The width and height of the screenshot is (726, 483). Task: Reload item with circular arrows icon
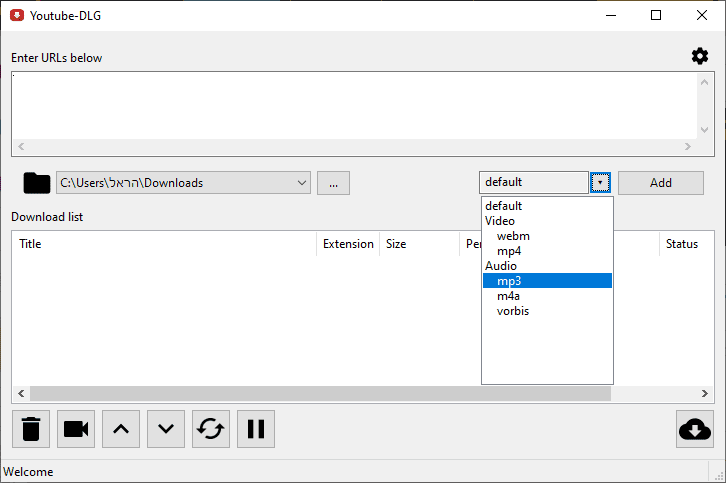211,429
